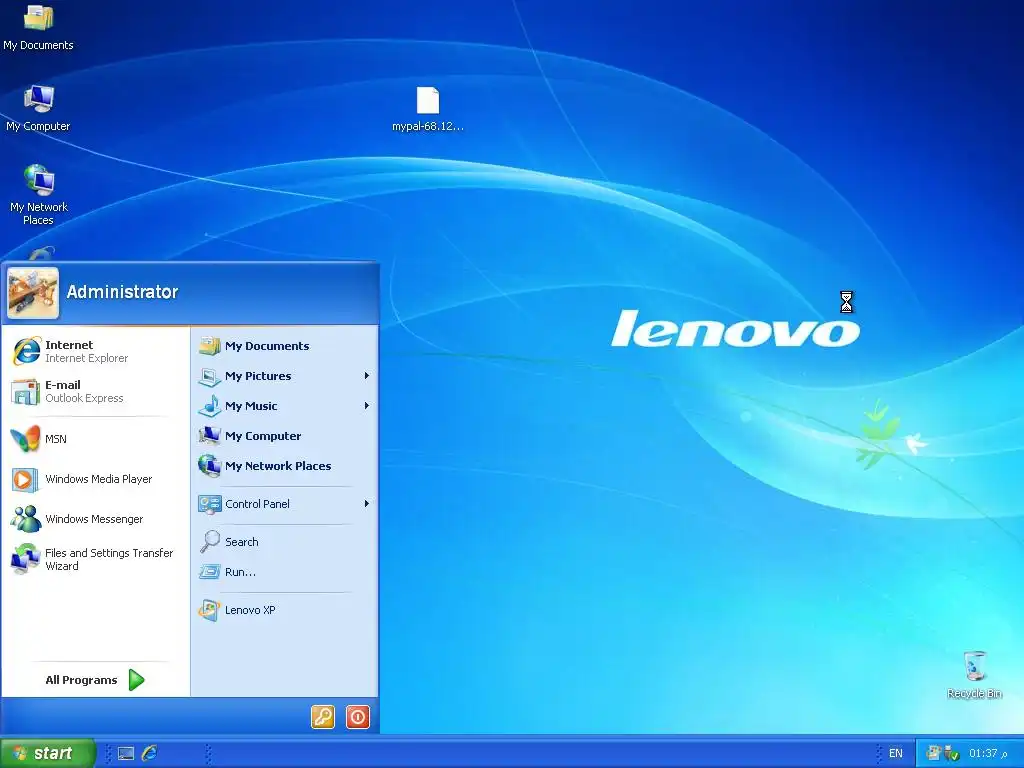This screenshot has width=1024, height=768.
Task: Open Control Panel entry
Action: point(284,504)
